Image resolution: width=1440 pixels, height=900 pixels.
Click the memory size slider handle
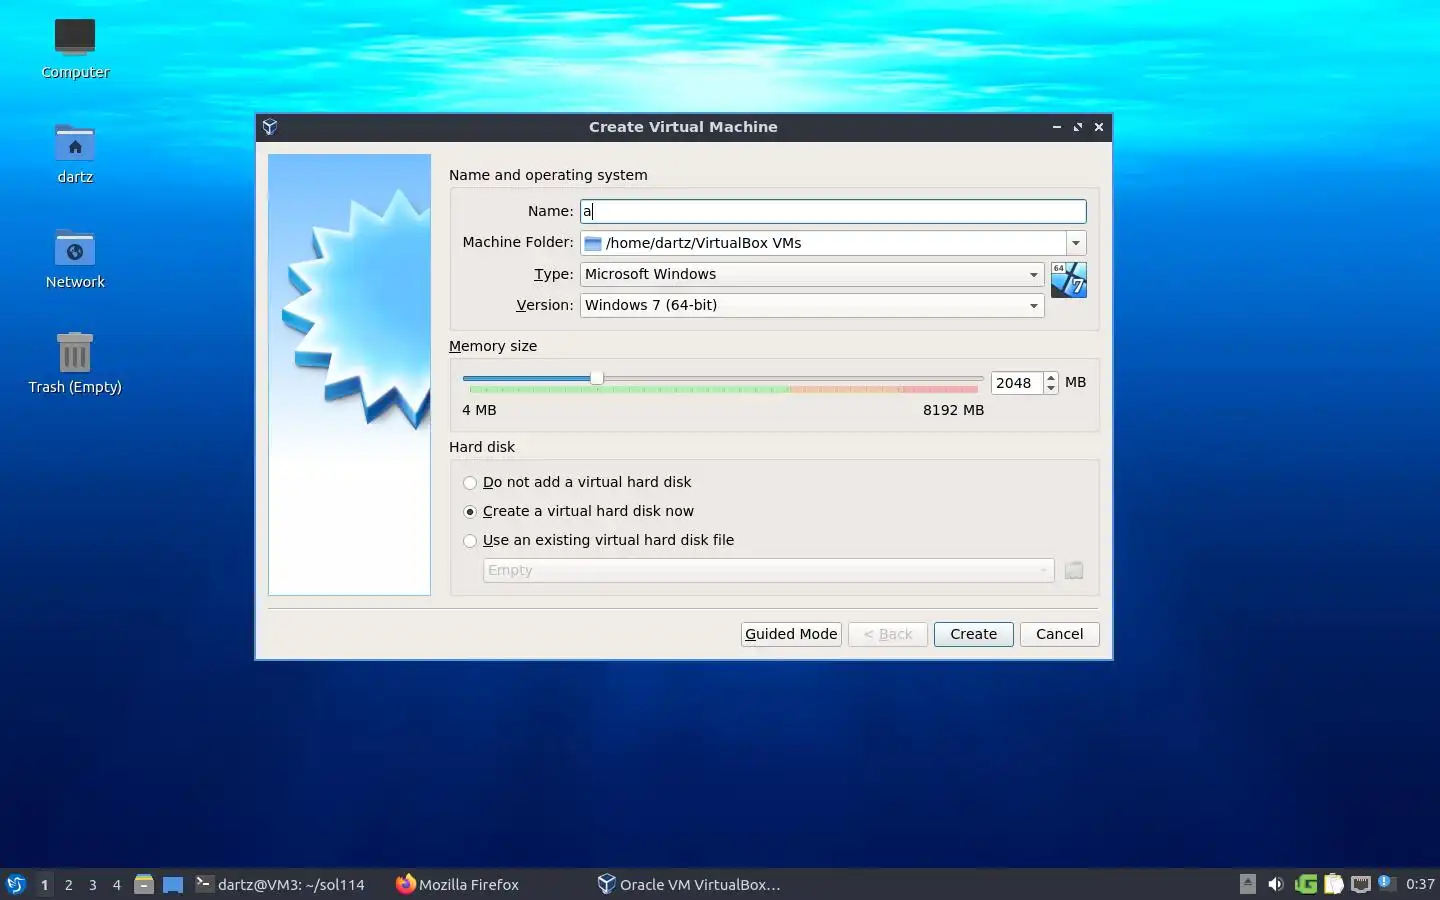597,378
